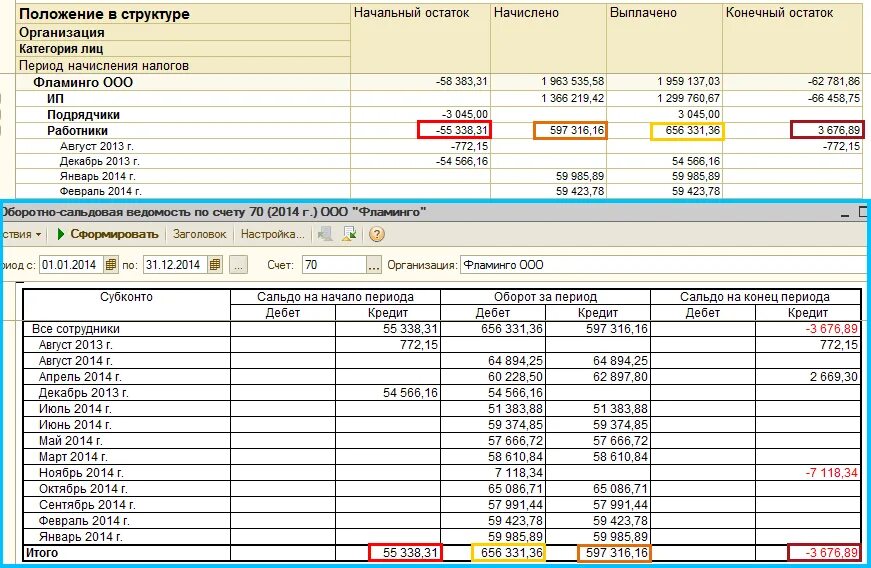This screenshot has width=871, height=568.
Task: Open the Действия dropdown menu
Action: click(x=21, y=234)
